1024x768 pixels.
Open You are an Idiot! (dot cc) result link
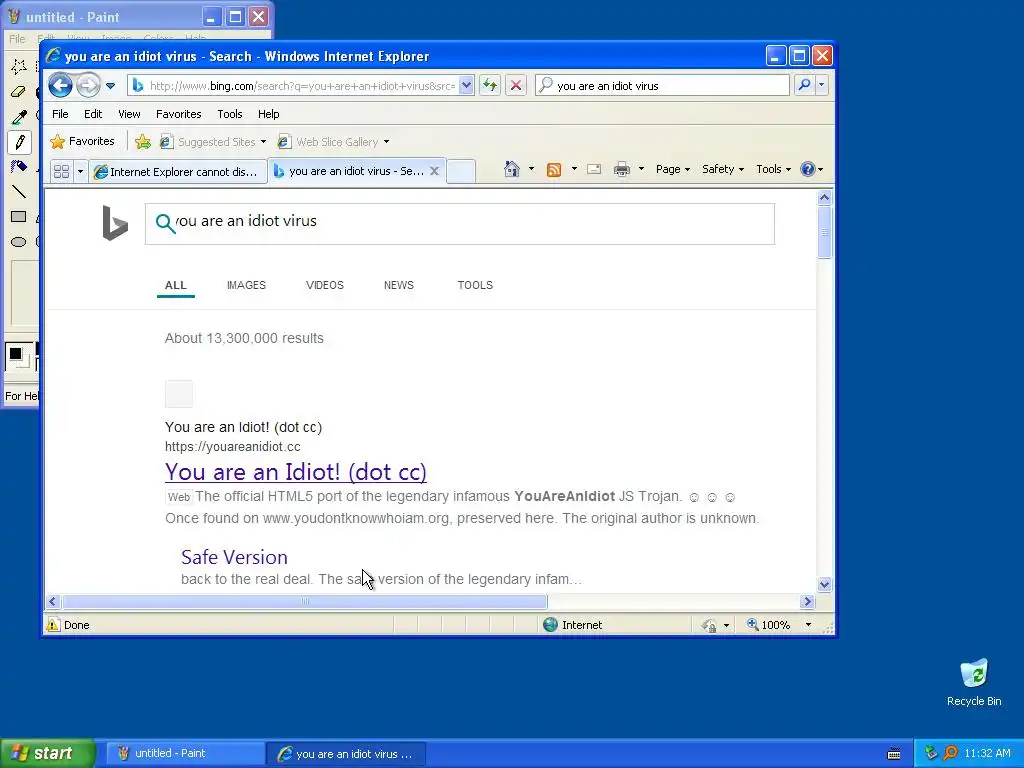tap(296, 472)
